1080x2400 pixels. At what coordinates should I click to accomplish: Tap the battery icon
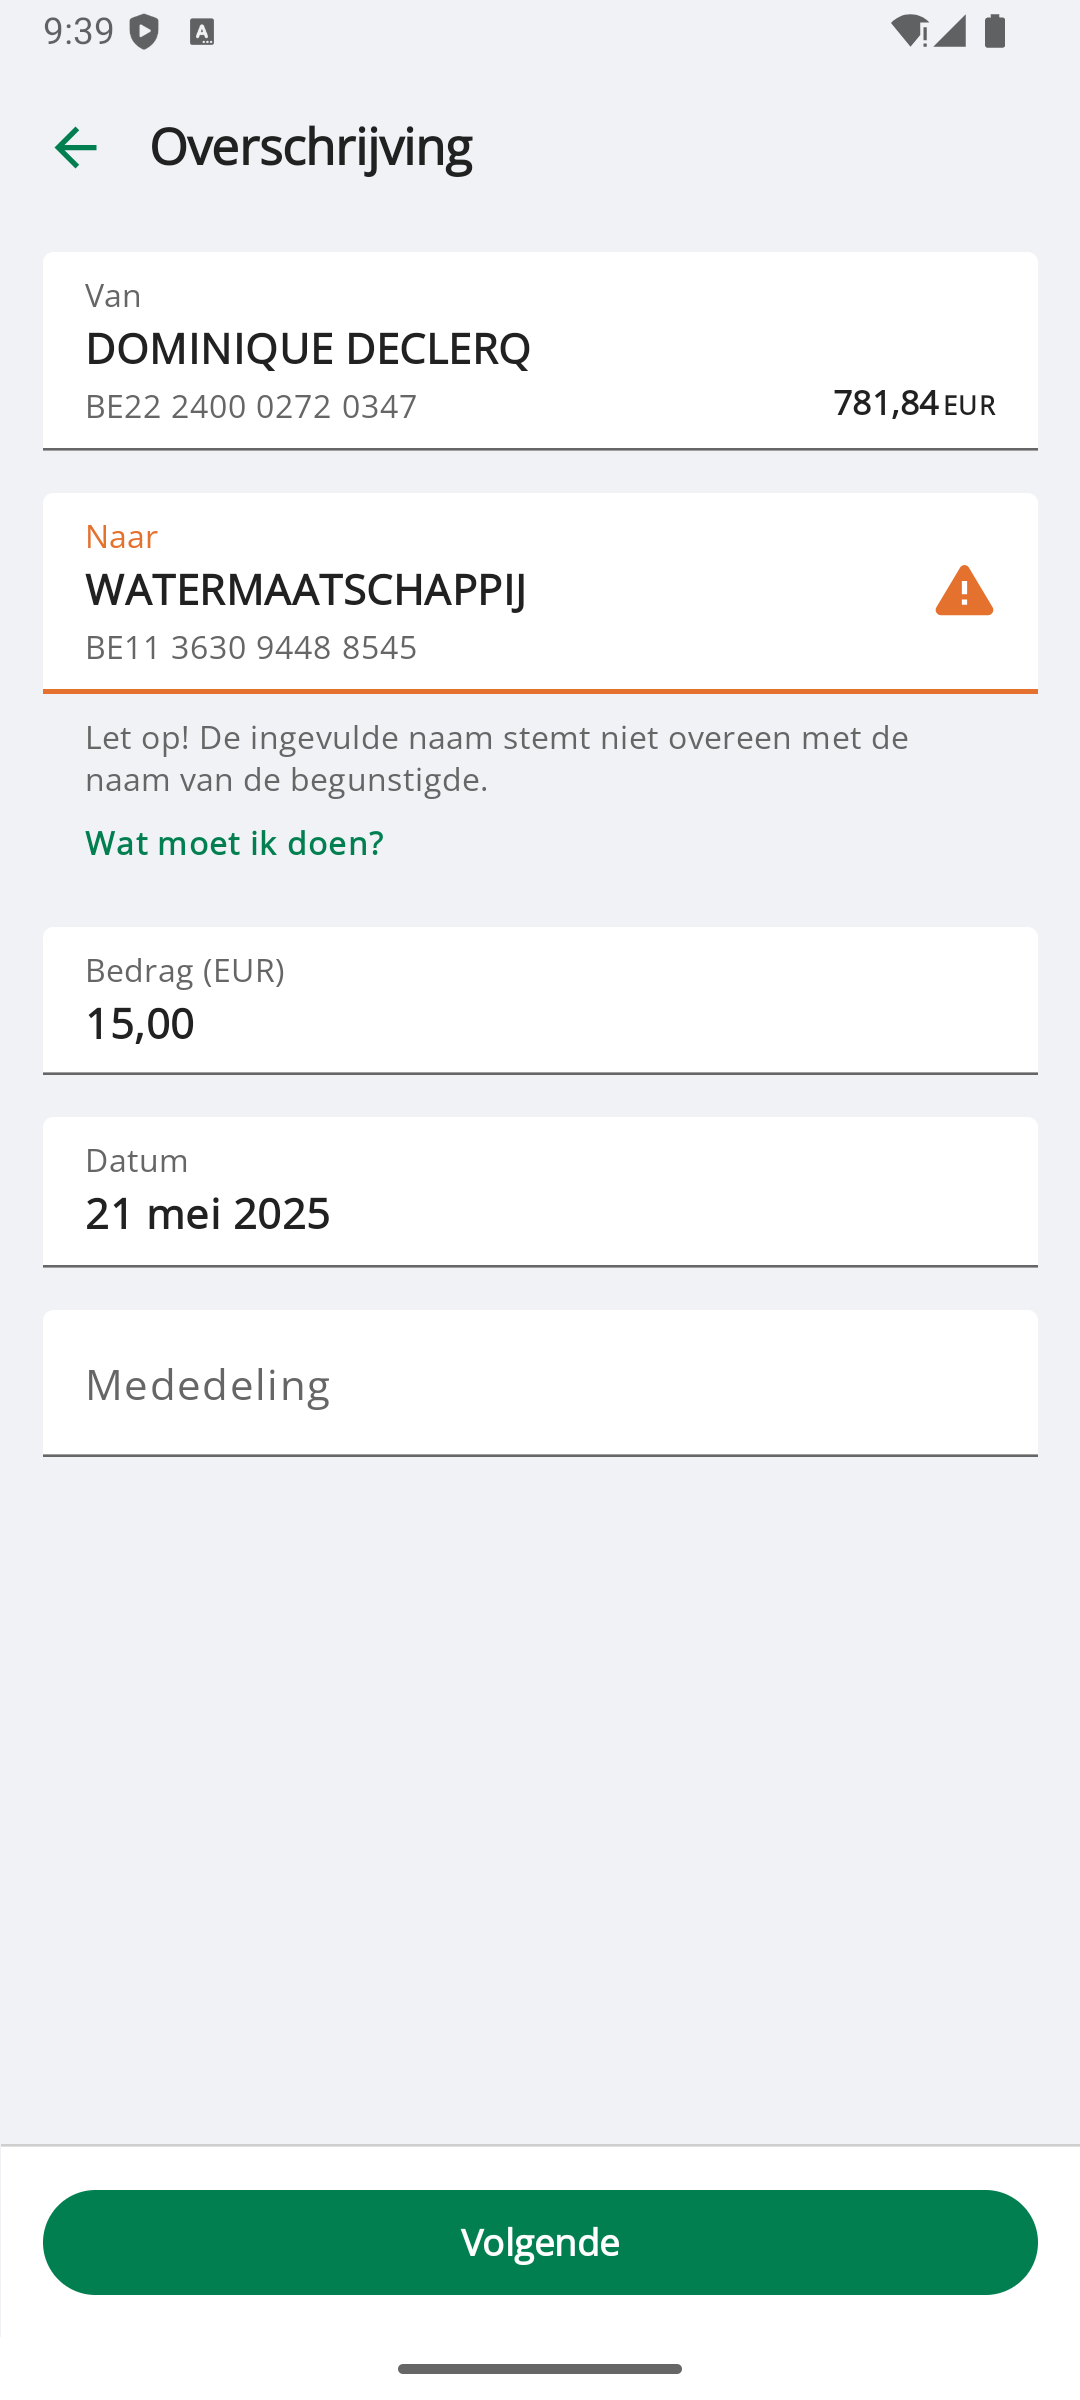pyautogui.click(x=995, y=32)
